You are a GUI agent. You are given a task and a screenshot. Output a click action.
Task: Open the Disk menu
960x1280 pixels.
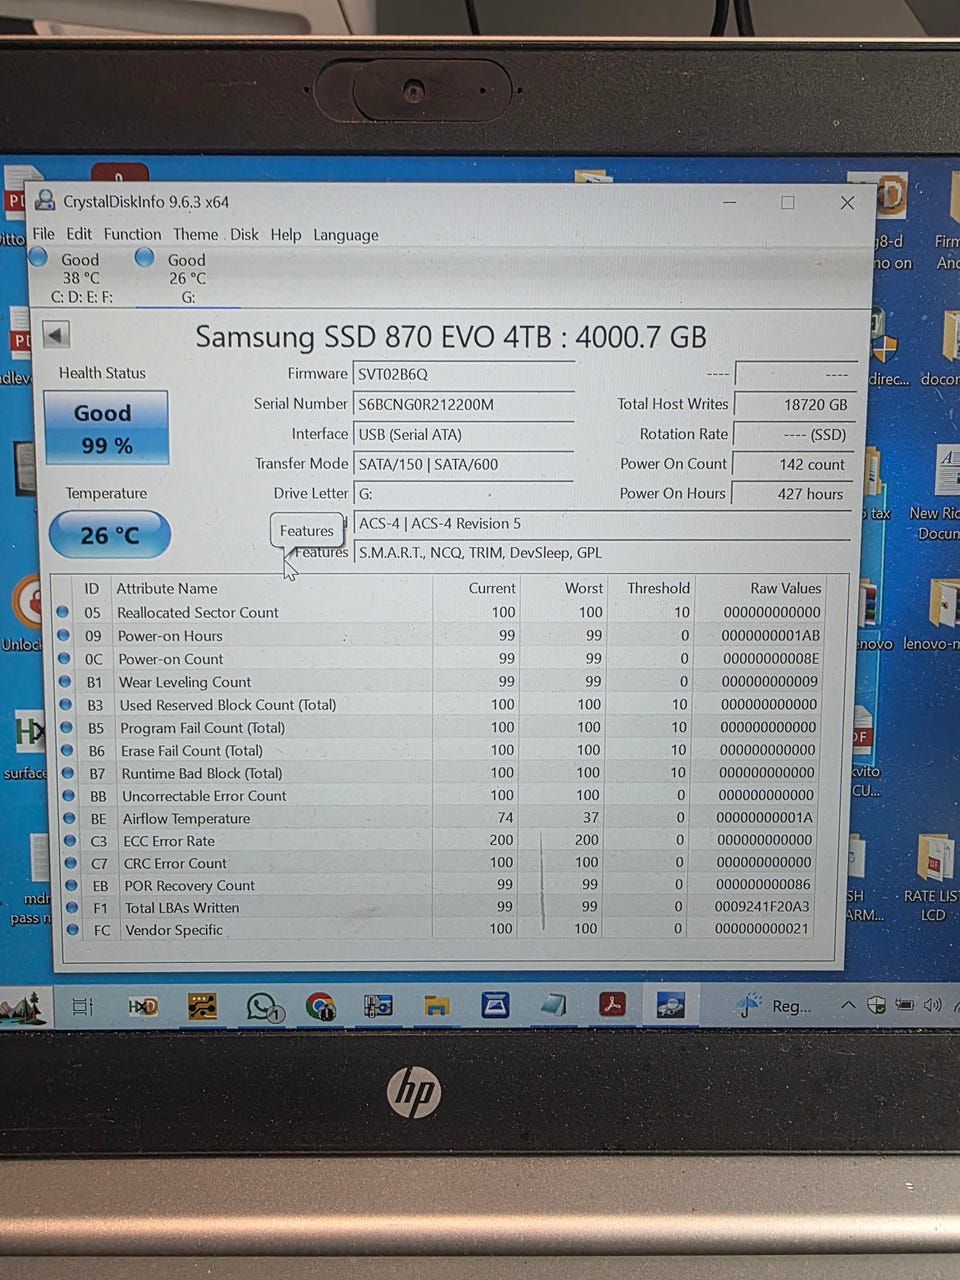pos(244,234)
